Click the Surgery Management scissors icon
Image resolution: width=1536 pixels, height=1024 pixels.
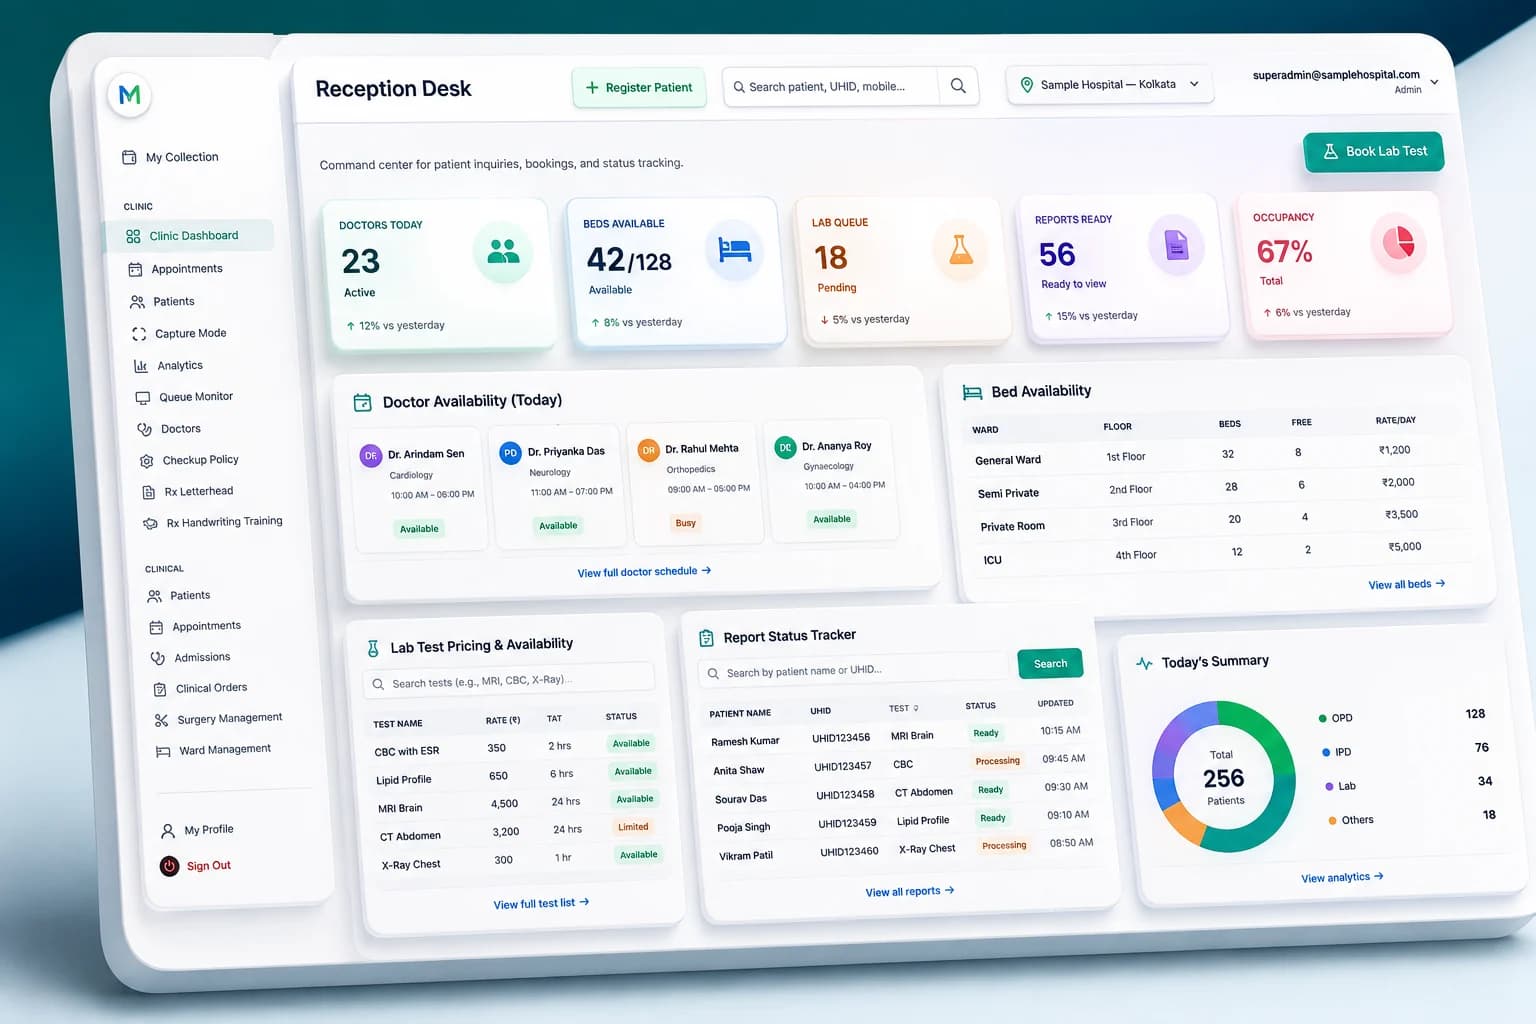point(161,720)
